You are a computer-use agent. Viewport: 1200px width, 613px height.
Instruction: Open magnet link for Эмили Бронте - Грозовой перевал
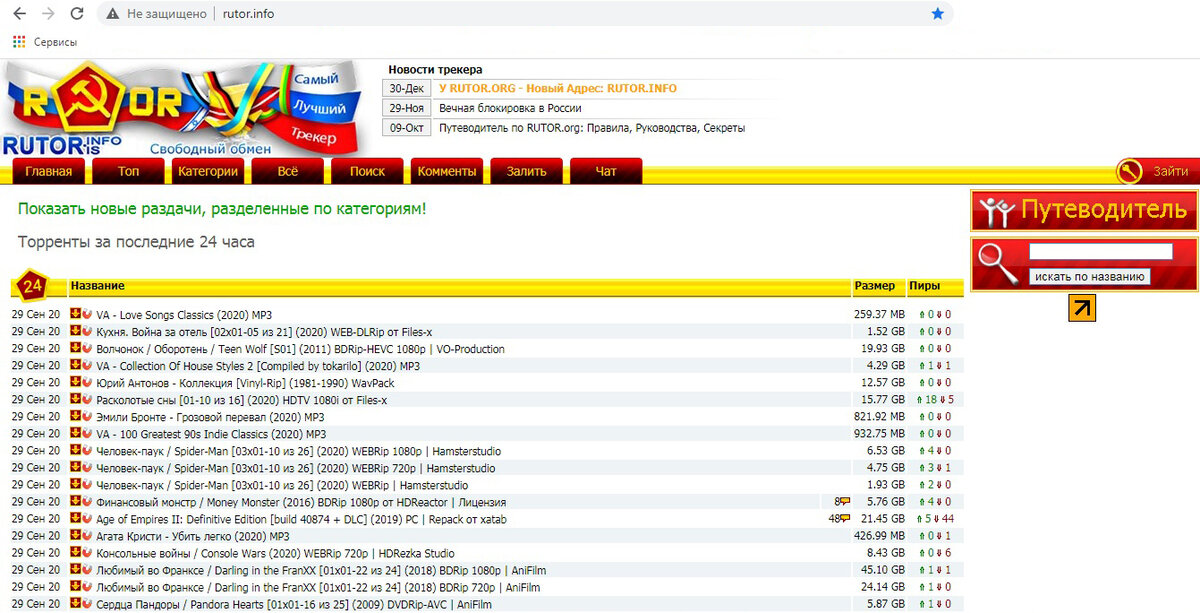[x=87, y=416]
